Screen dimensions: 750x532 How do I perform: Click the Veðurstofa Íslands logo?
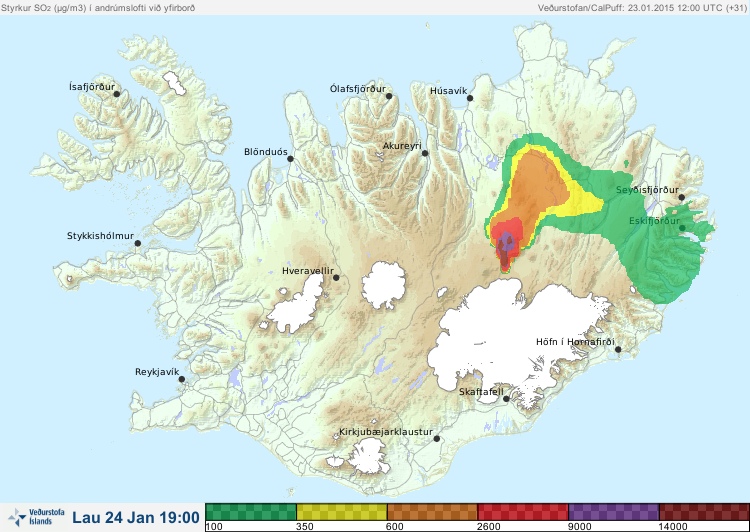coord(37,517)
